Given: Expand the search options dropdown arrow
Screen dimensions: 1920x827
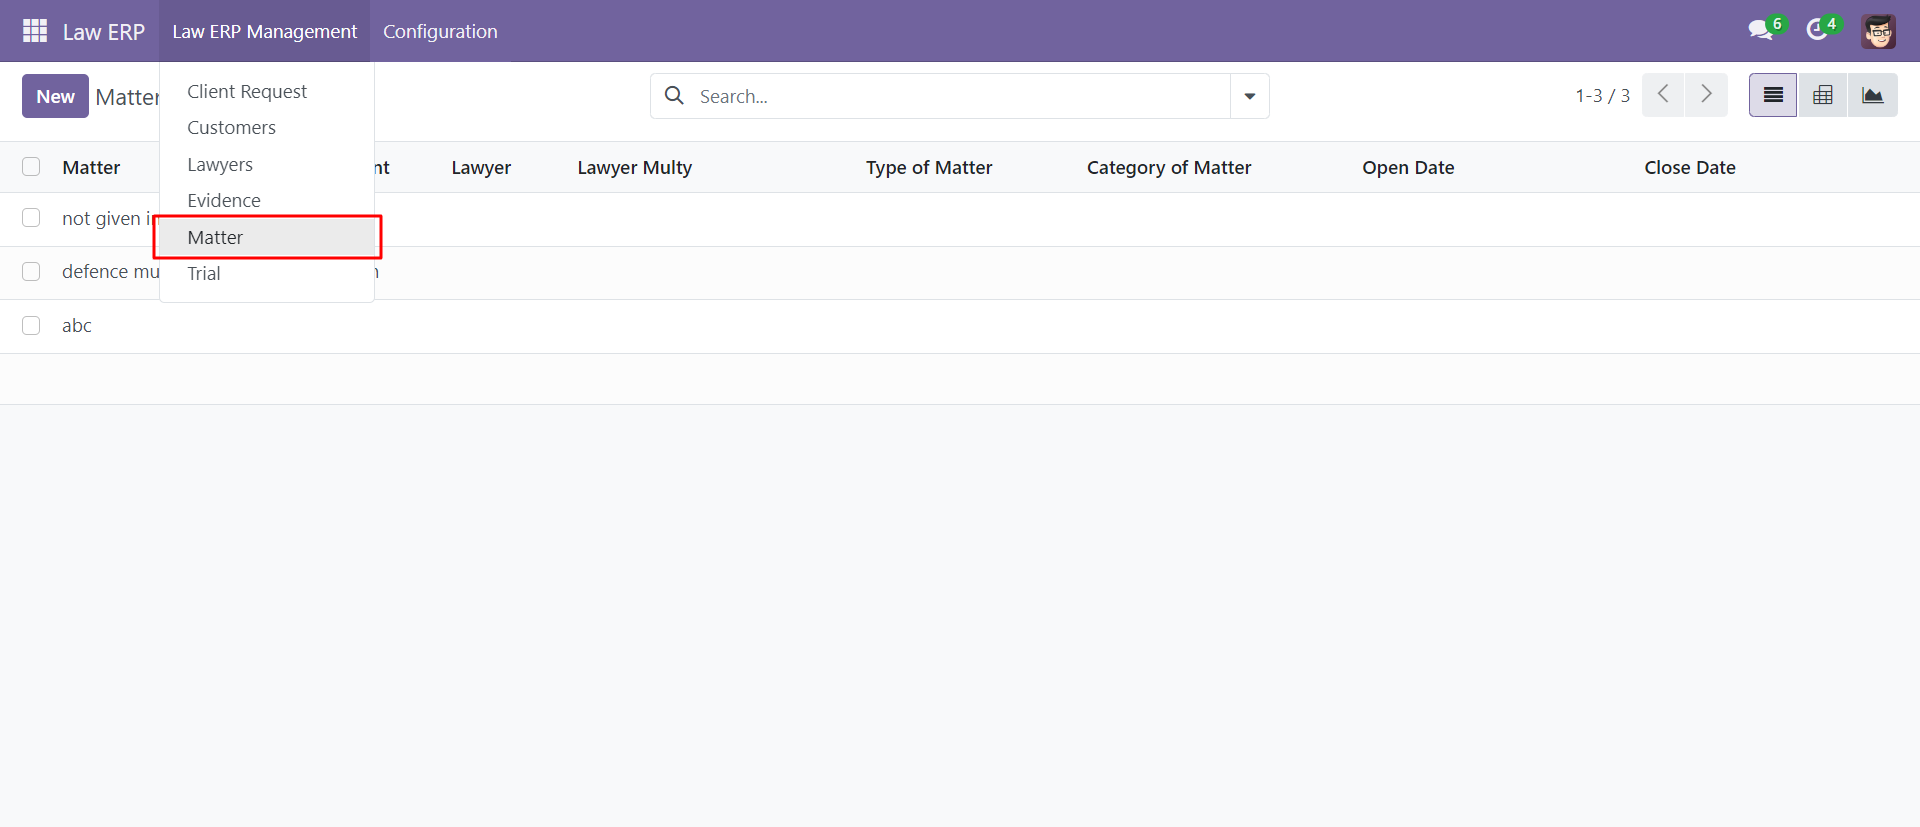Looking at the screenshot, I should tap(1250, 96).
